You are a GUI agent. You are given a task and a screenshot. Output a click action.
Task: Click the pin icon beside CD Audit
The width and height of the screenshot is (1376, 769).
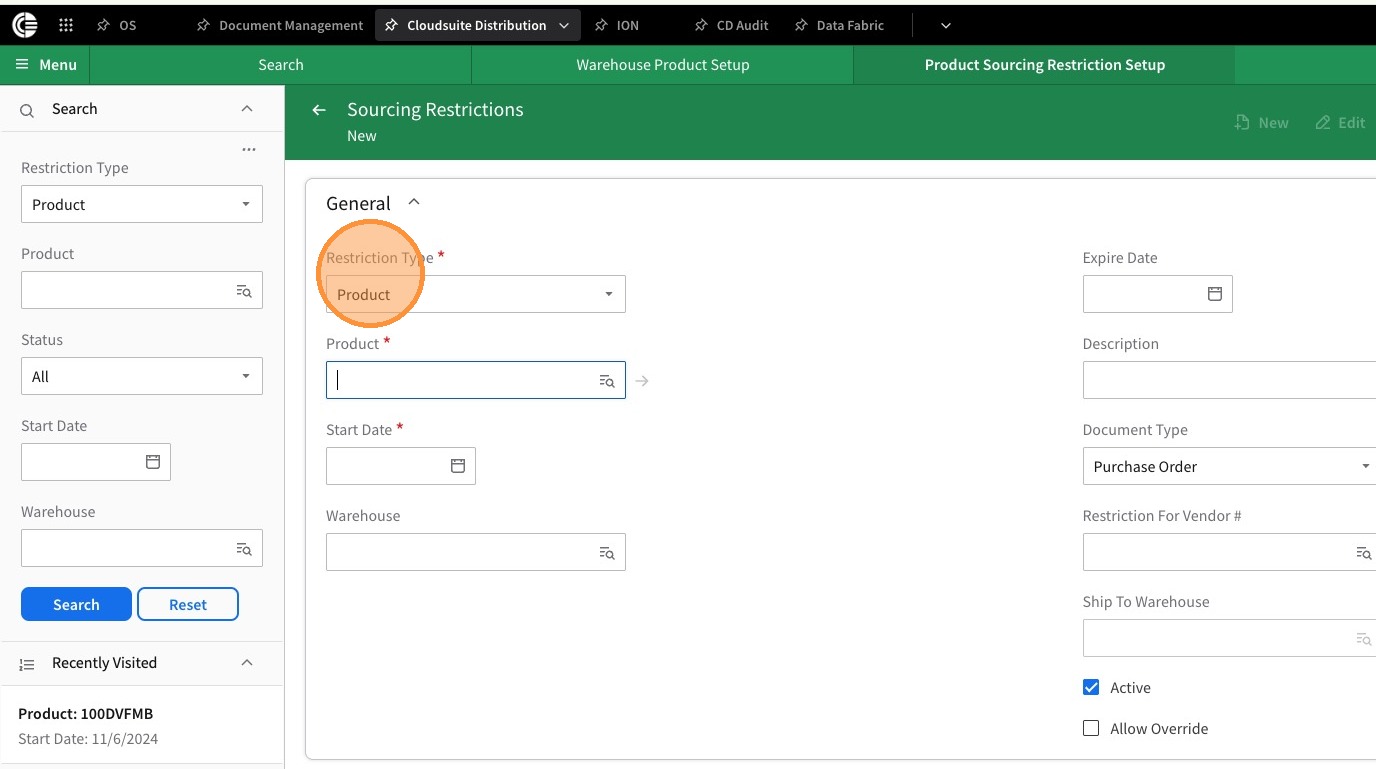tap(701, 25)
